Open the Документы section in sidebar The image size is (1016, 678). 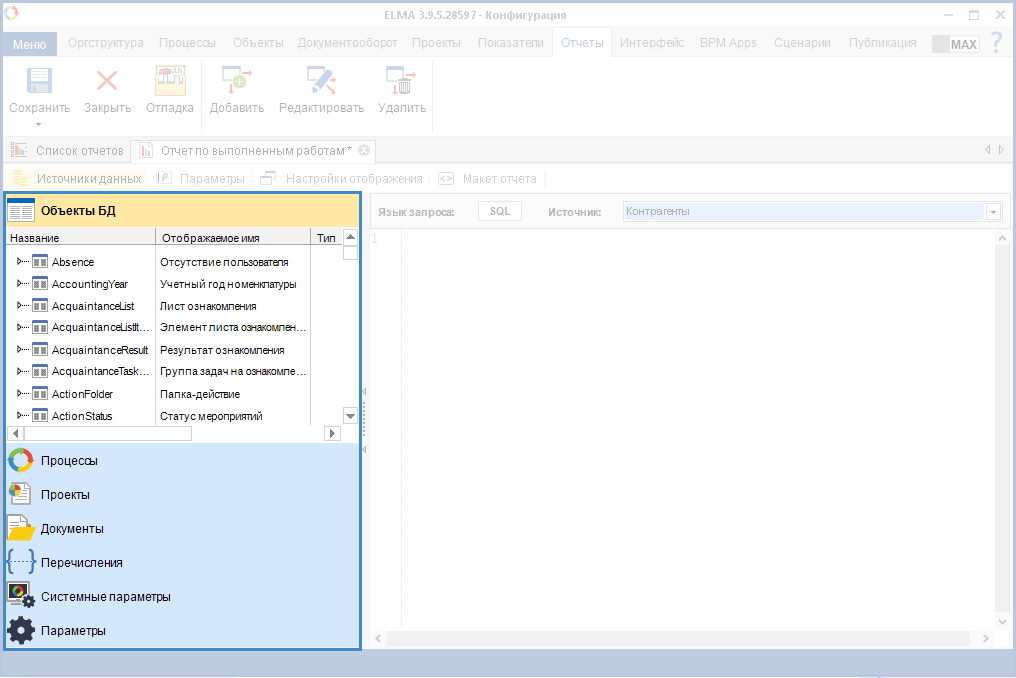pos(71,529)
